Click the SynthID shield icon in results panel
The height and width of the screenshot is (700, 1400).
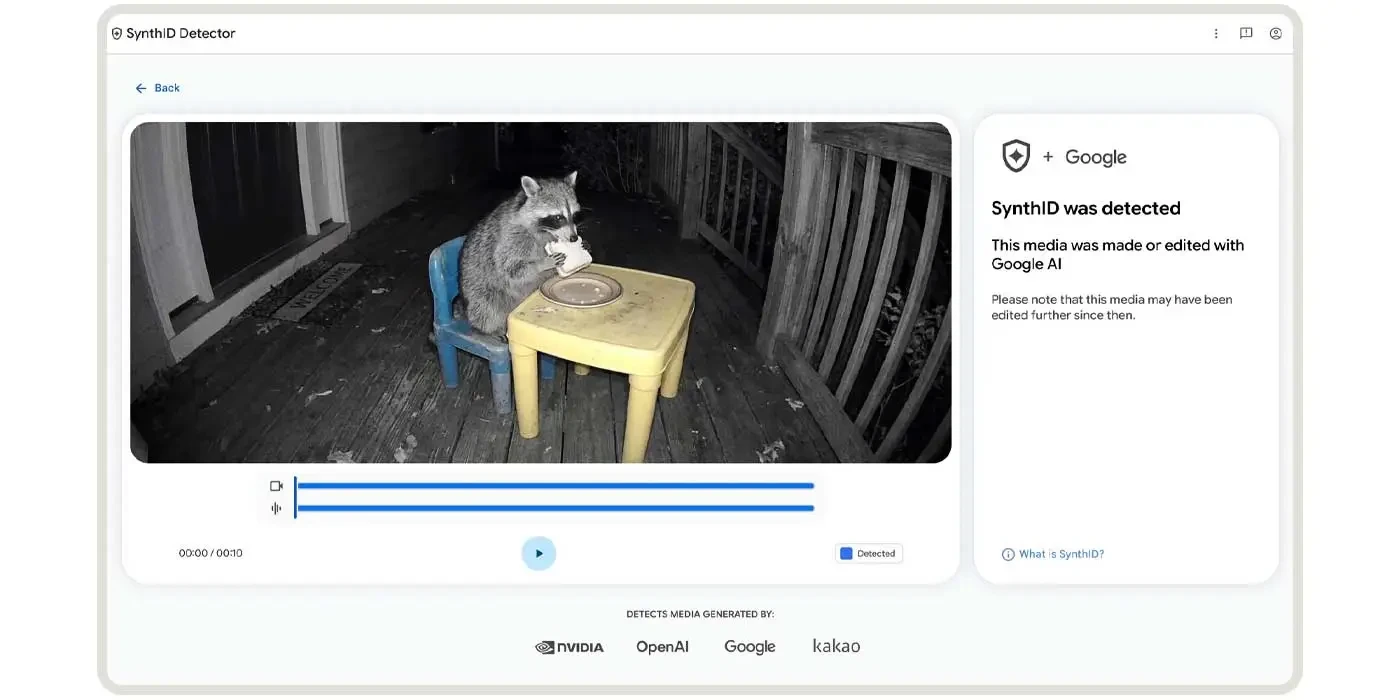click(1016, 156)
